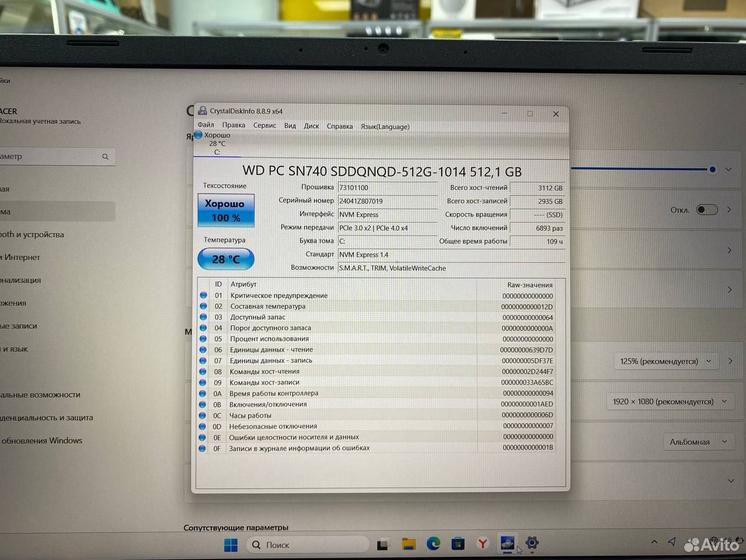Click status dot of Команды хост-записи row

tap(203, 383)
